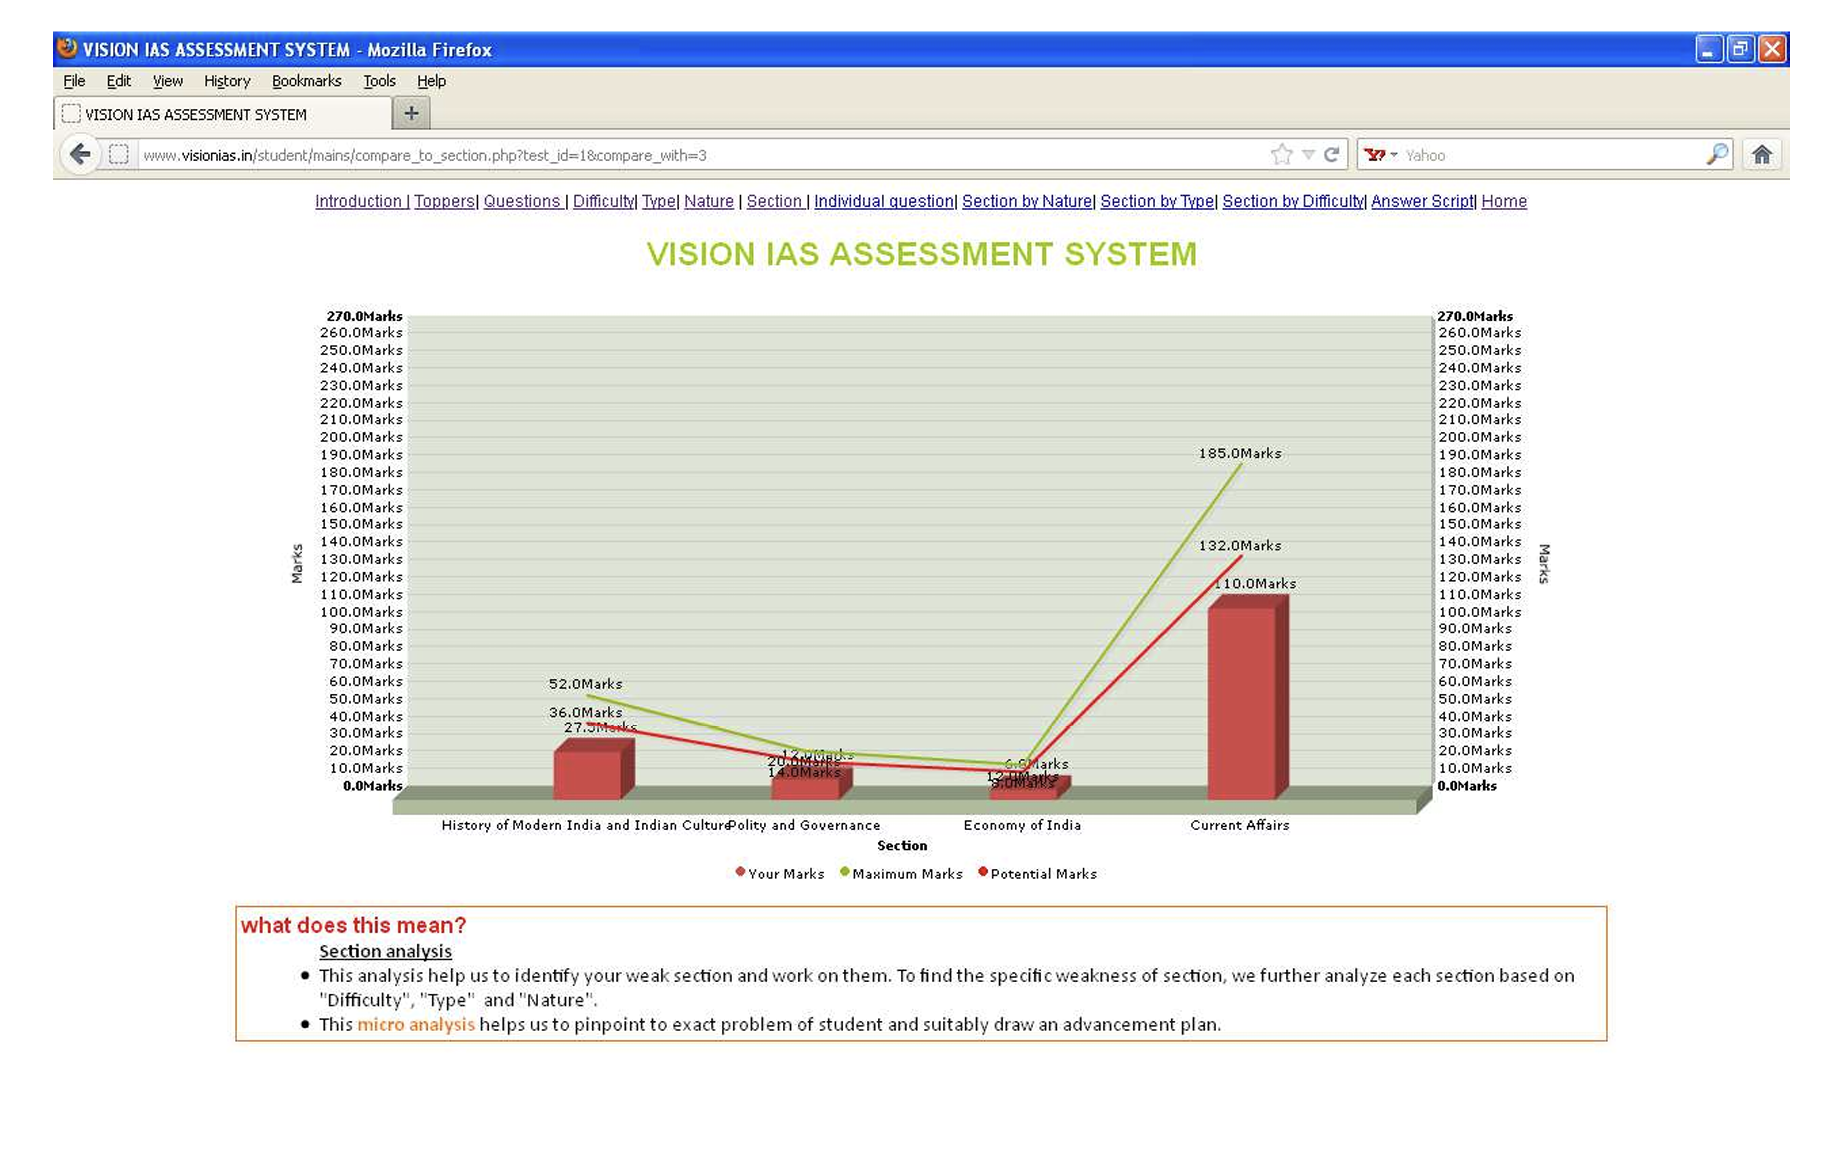The image size is (1826, 1162).
Task: Click the Section analysis subheading
Action: tap(385, 951)
